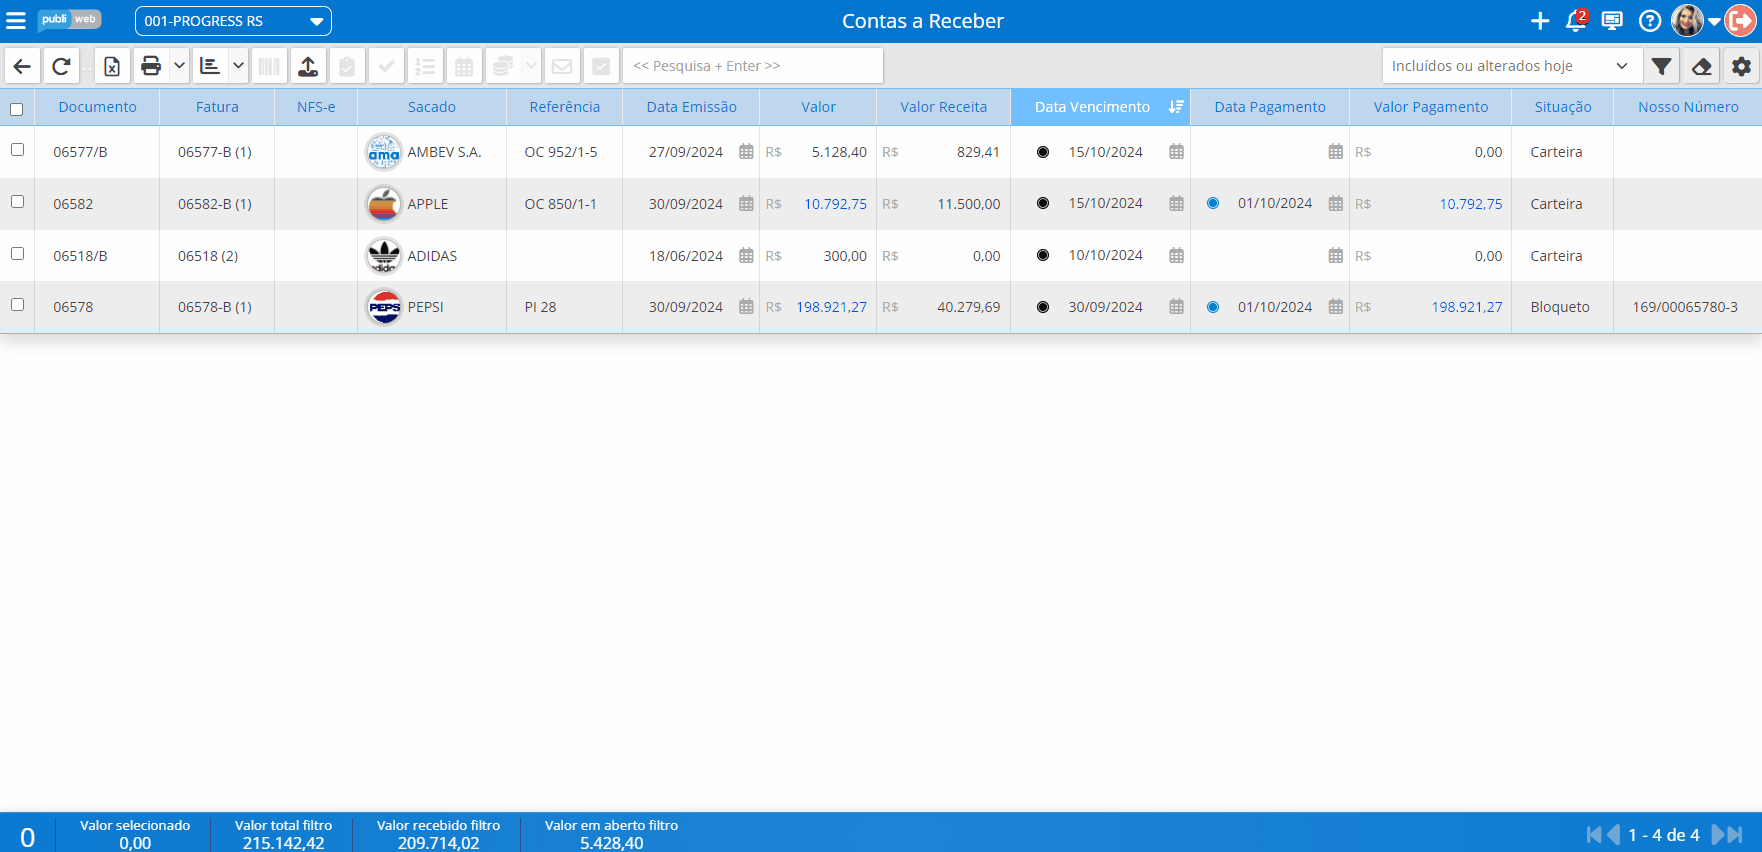Check the row for document 06578
Viewport: 1762px width, 852px height.
coord(17,304)
